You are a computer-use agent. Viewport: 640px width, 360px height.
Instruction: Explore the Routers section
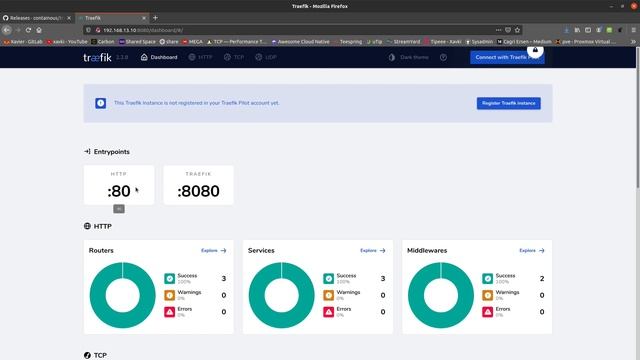coord(213,251)
